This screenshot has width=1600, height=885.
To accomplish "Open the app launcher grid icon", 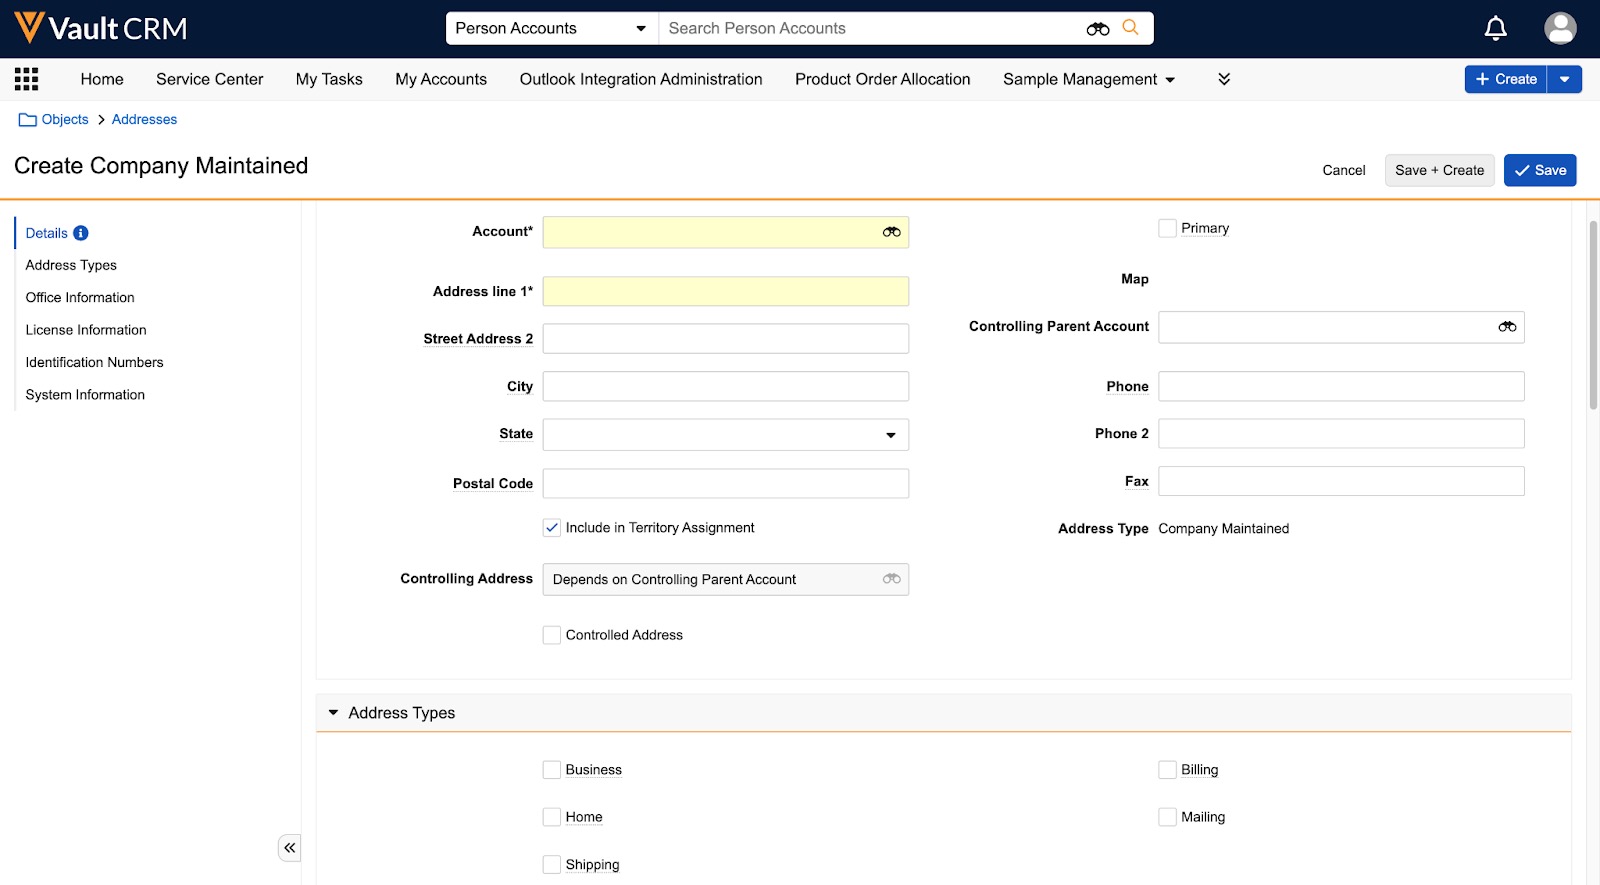I will coord(27,79).
